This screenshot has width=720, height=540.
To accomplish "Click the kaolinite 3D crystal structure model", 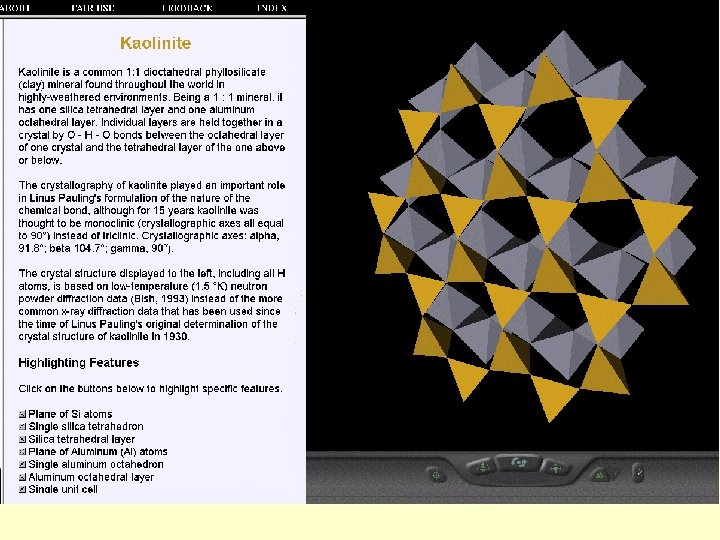I will pyautogui.click(x=533, y=226).
